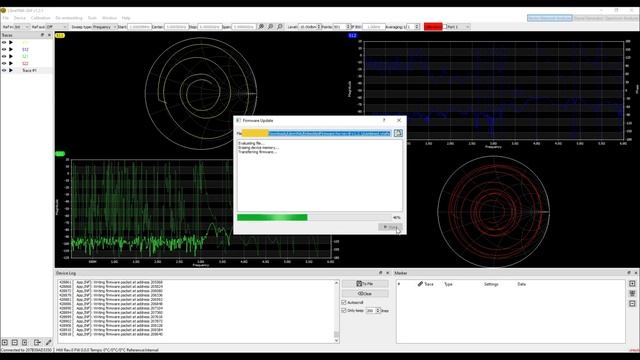
Task: Toggle visibility eye of S22 trace
Action: 4,63
